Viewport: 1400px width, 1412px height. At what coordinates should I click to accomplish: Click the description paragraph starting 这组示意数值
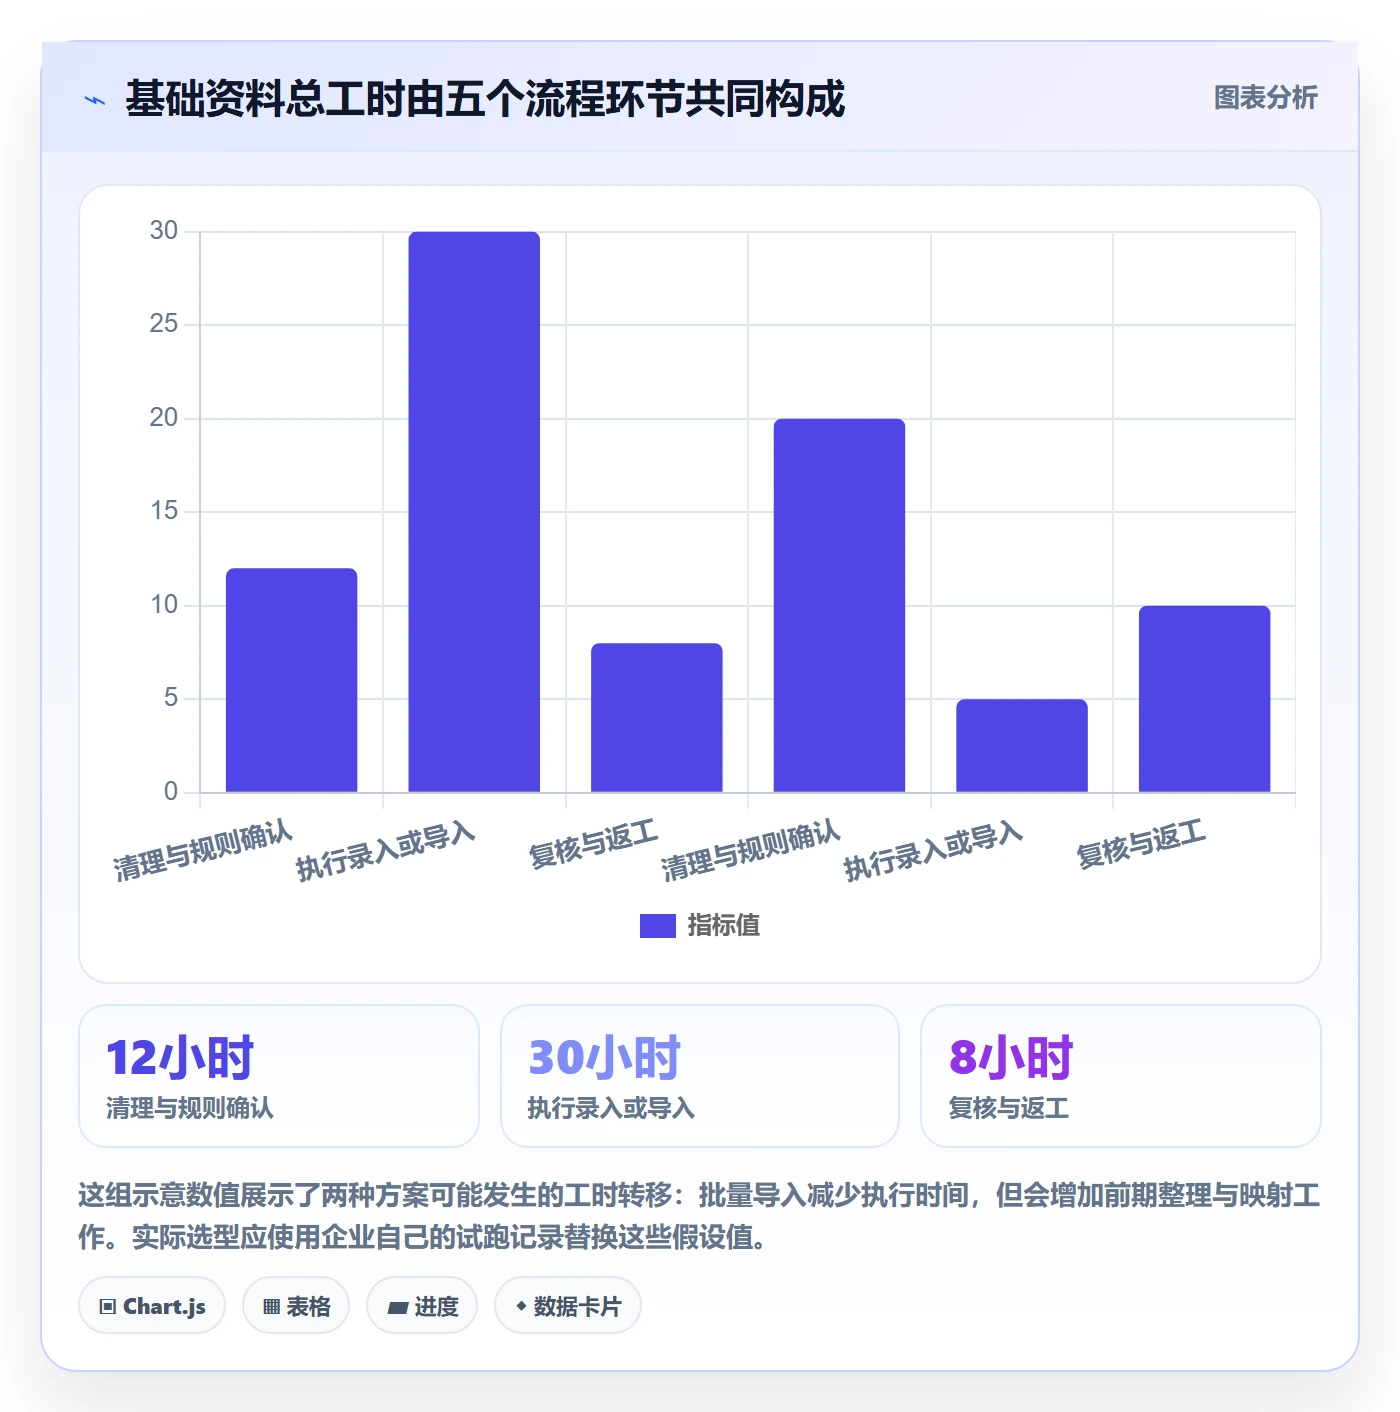click(699, 1216)
